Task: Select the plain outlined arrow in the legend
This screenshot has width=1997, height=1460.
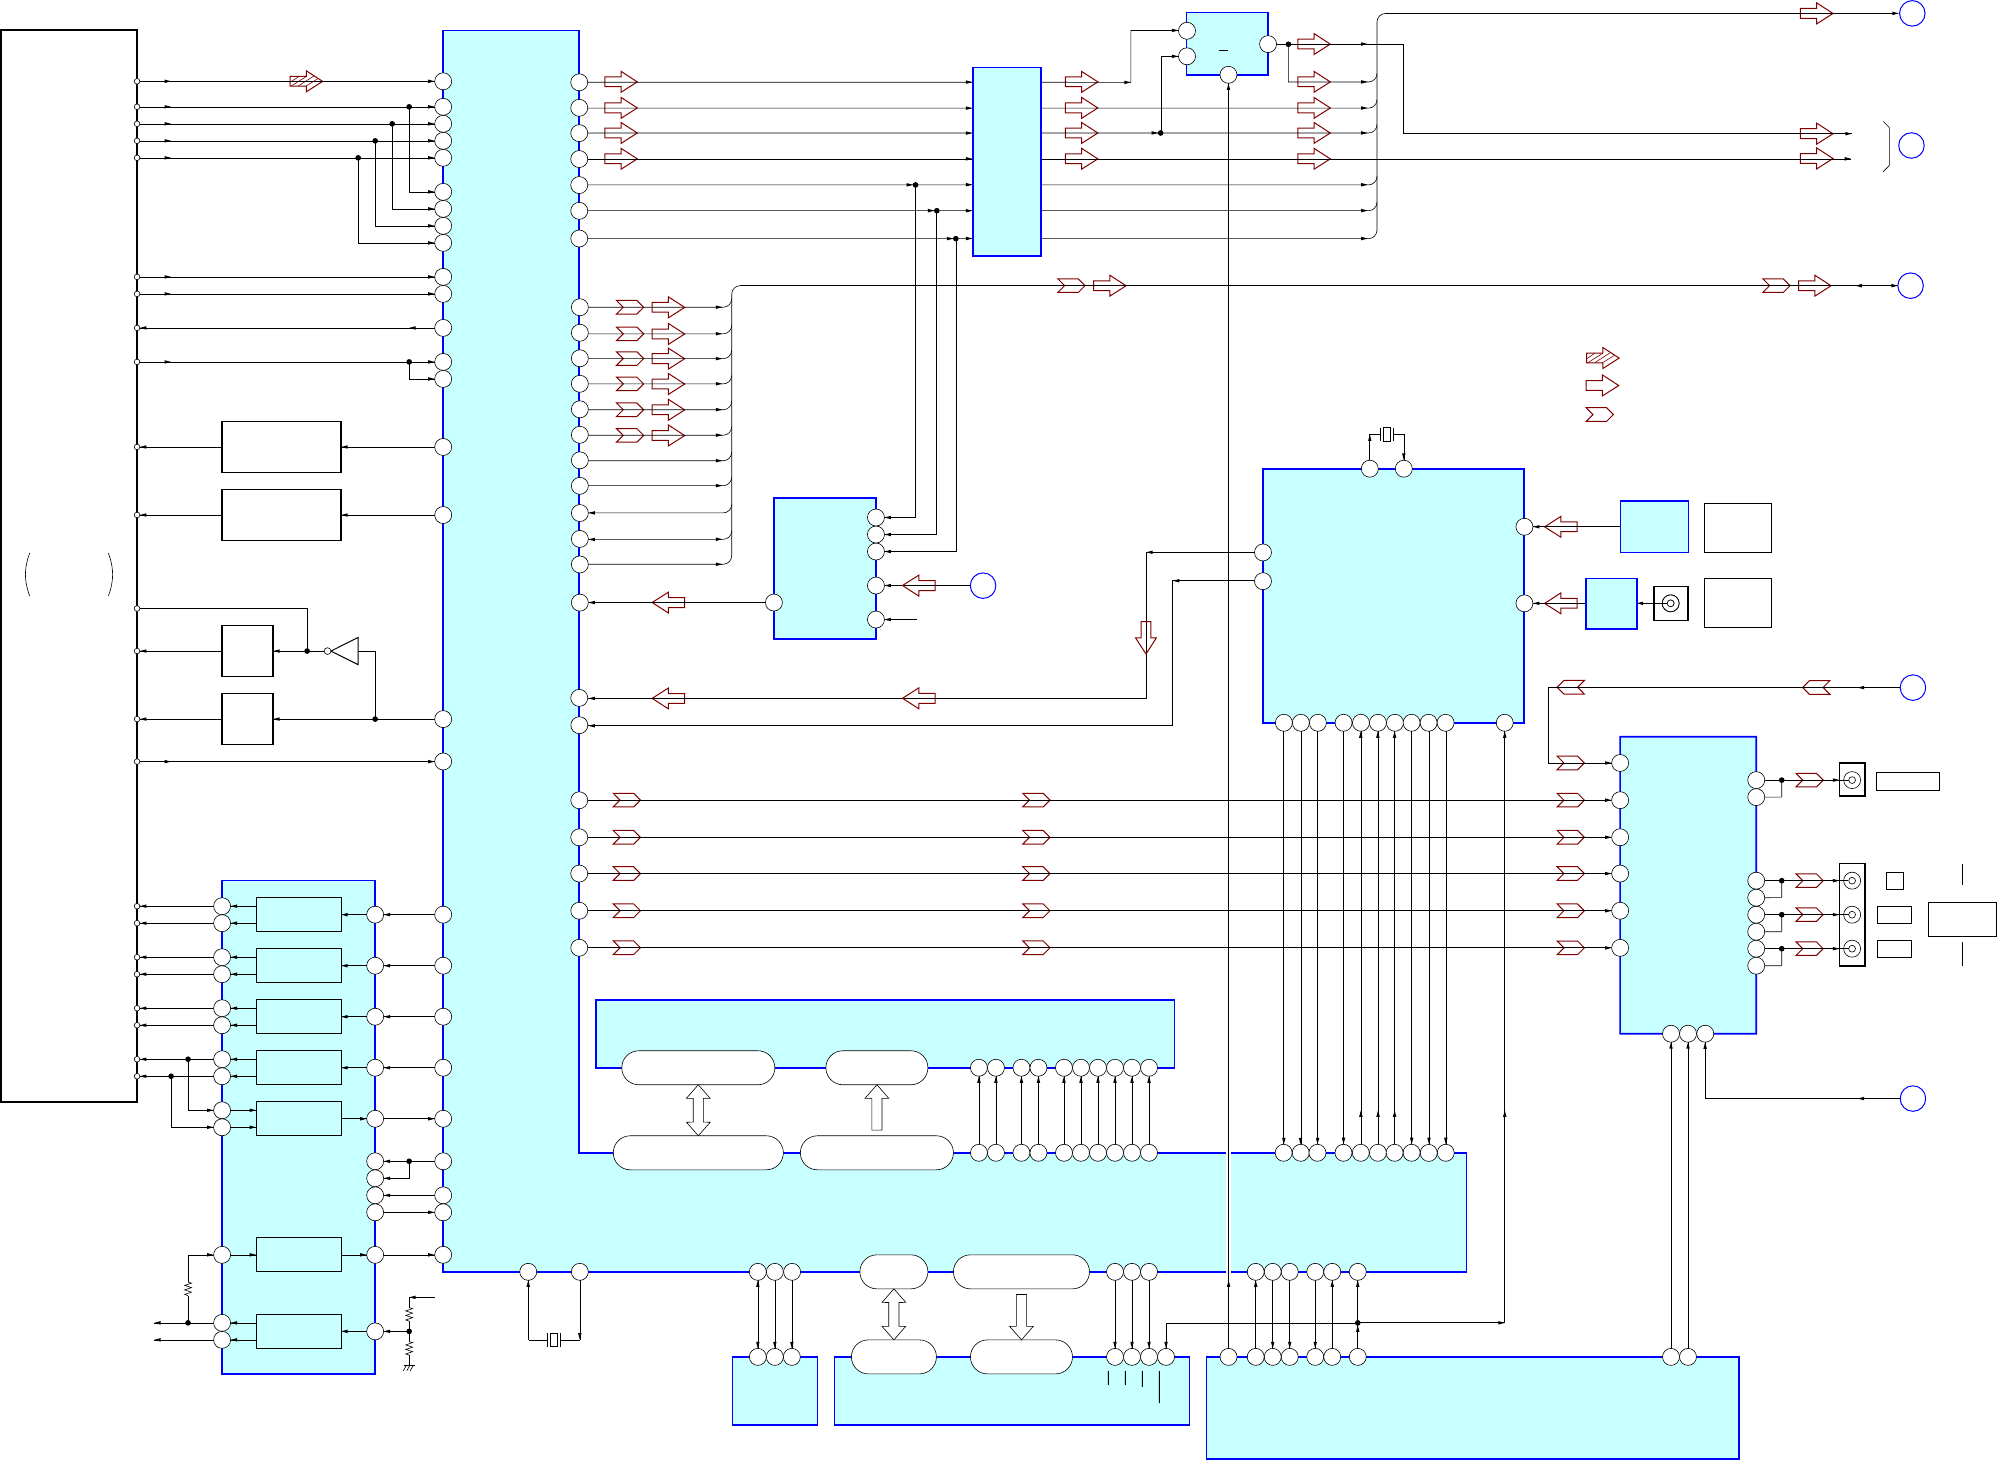Action: point(1602,385)
